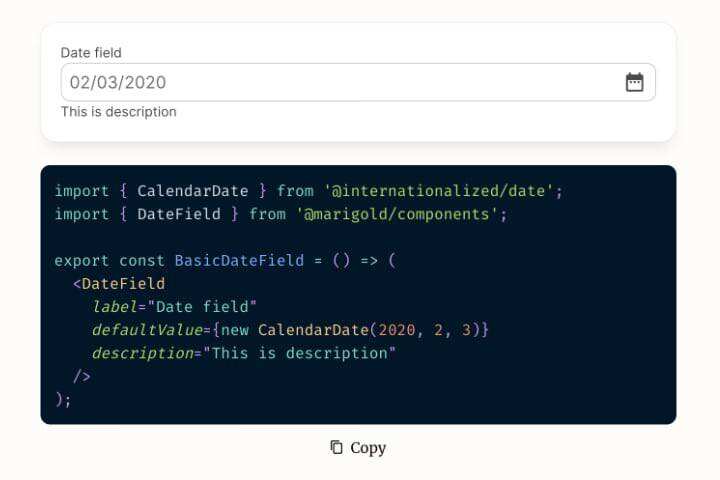720x480 pixels.
Task: Click the "Date field" label above input
Action: click(91, 52)
